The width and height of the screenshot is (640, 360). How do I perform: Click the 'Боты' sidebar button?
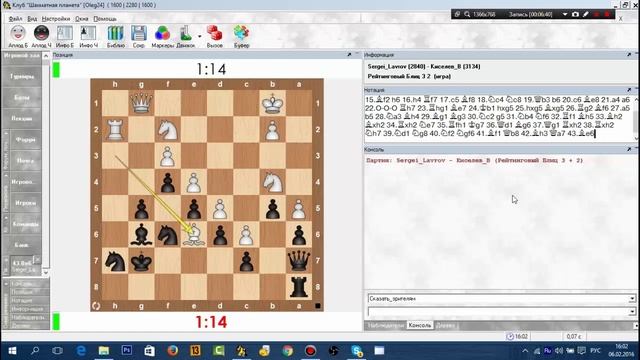[x=22, y=98]
